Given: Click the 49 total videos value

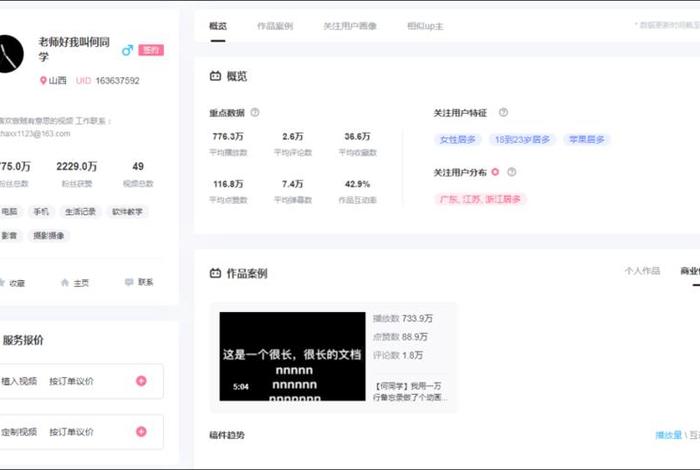Looking at the screenshot, I should pyautogui.click(x=138, y=166).
